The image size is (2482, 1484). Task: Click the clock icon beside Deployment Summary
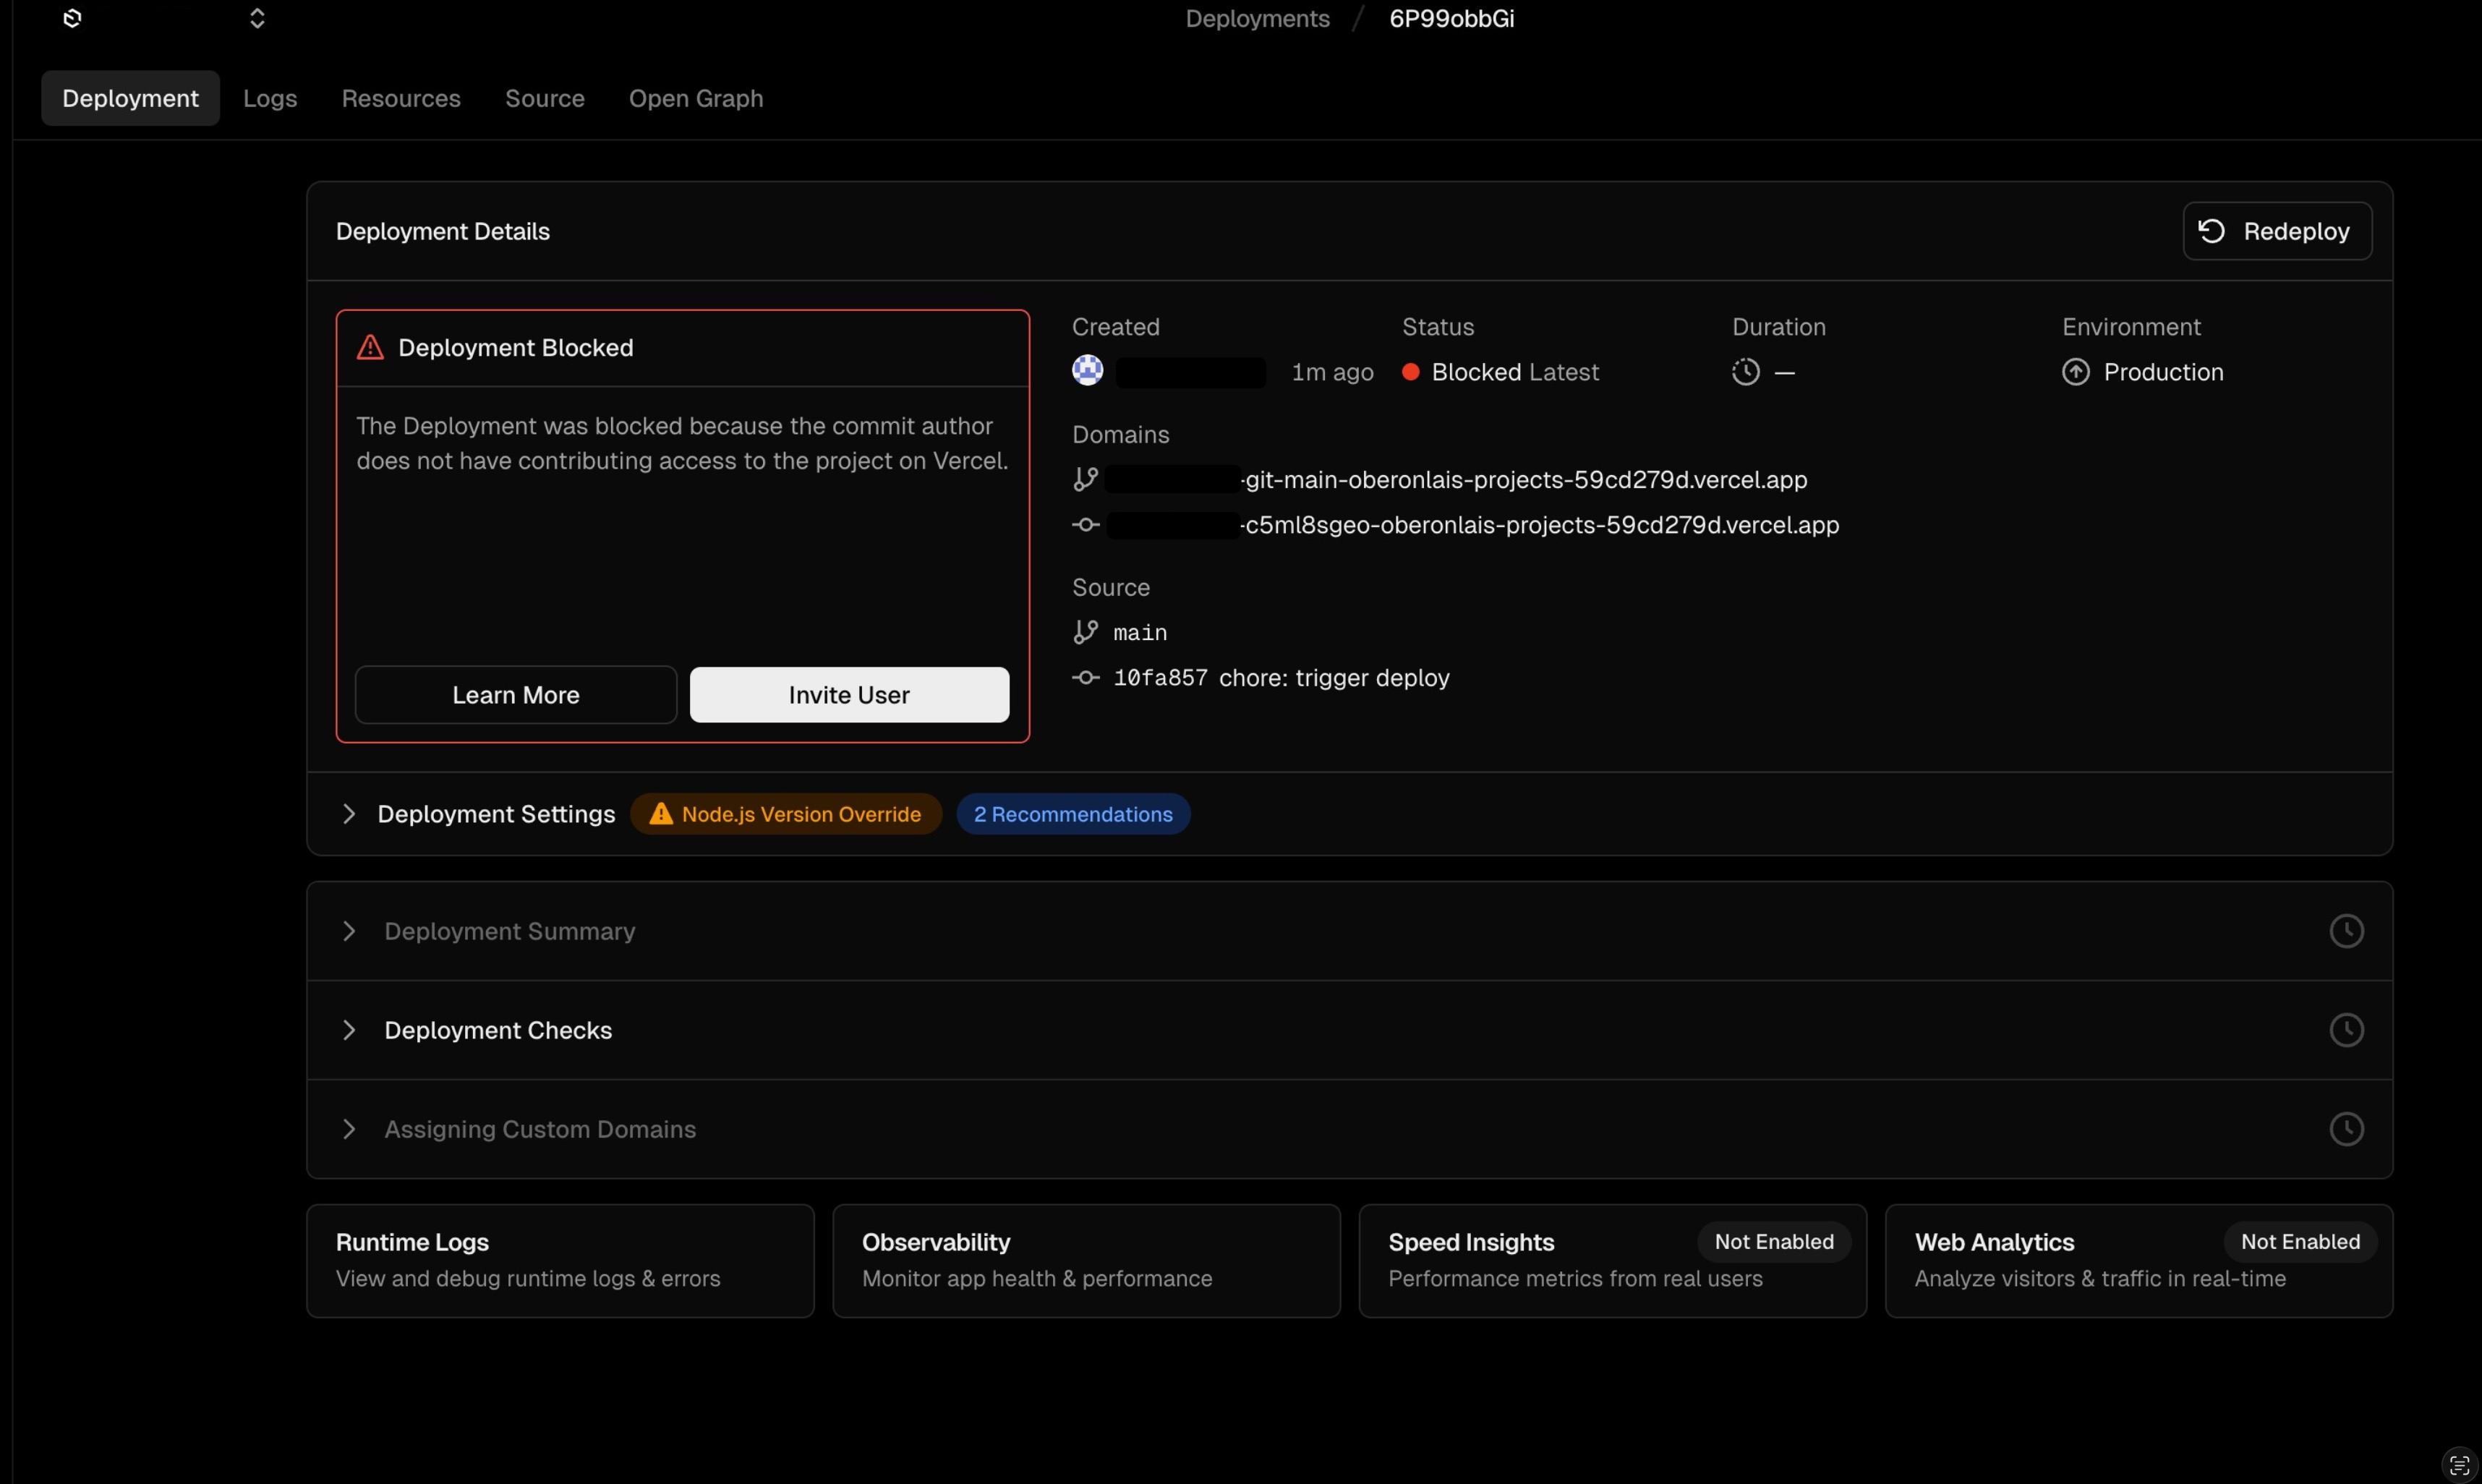click(2345, 931)
